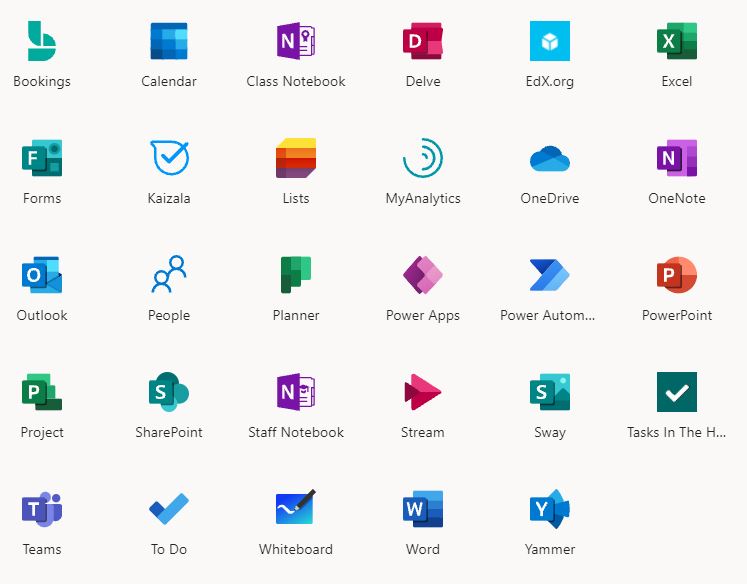Select the "To Do" text label
This screenshot has height=584, width=747.
[169, 550]
